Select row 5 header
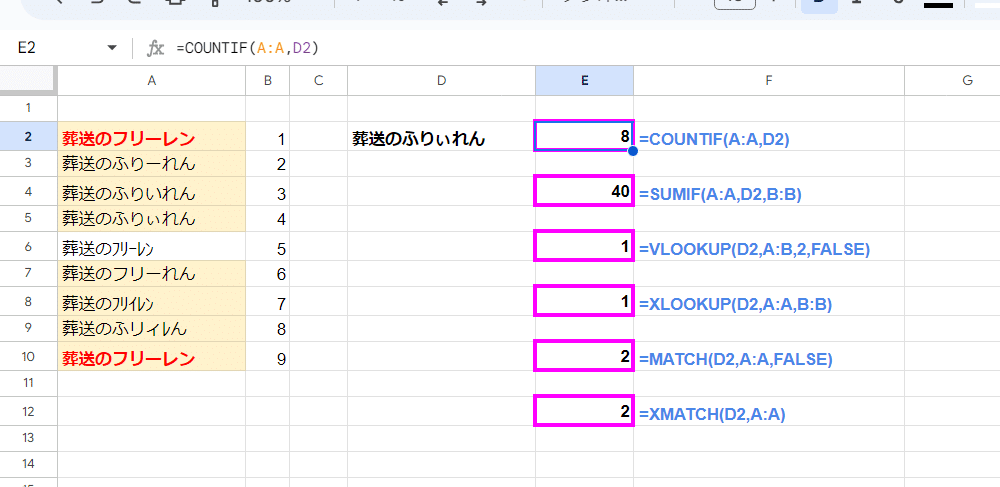The width and height of the screenshot is (1000, 487). 29,219
